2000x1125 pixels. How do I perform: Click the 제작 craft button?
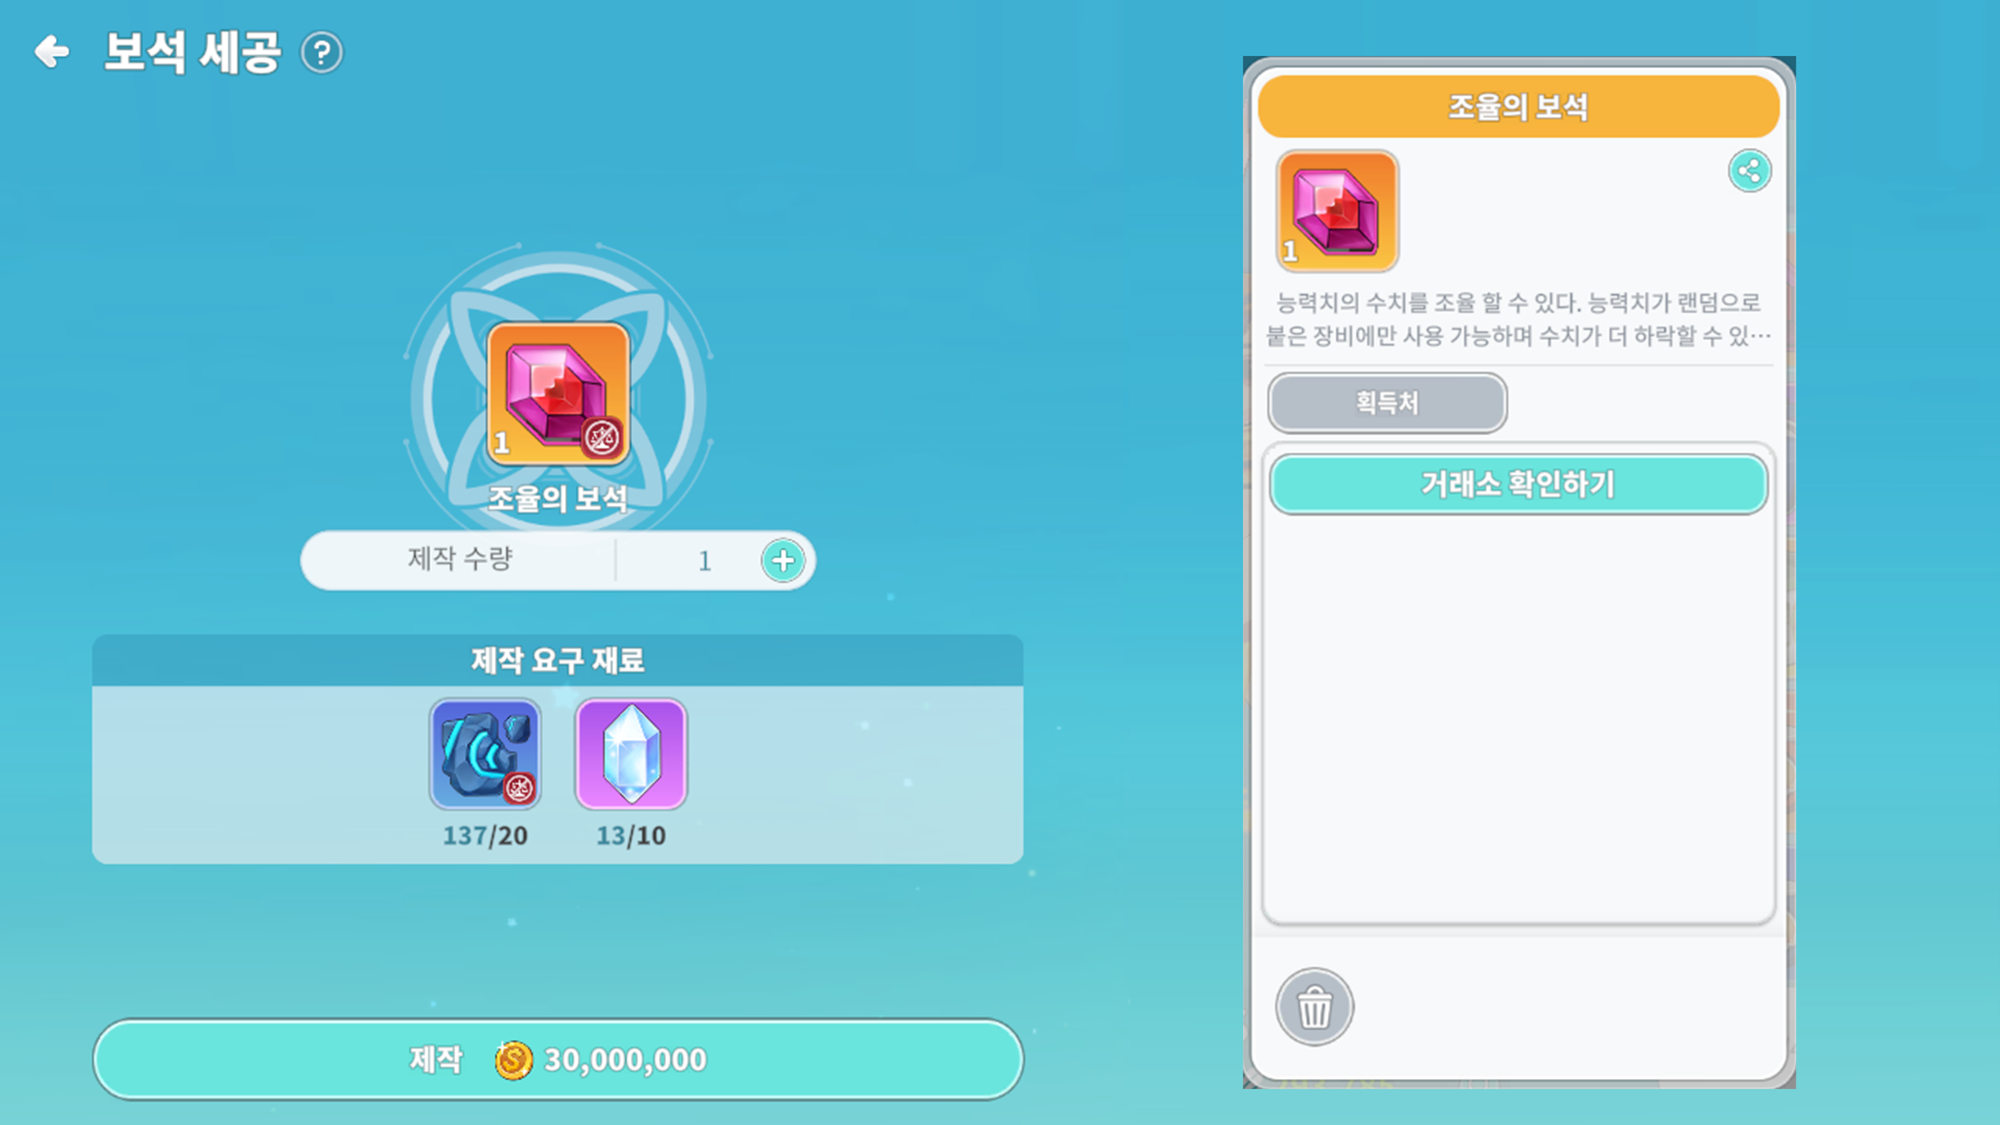pos(558,1059)
